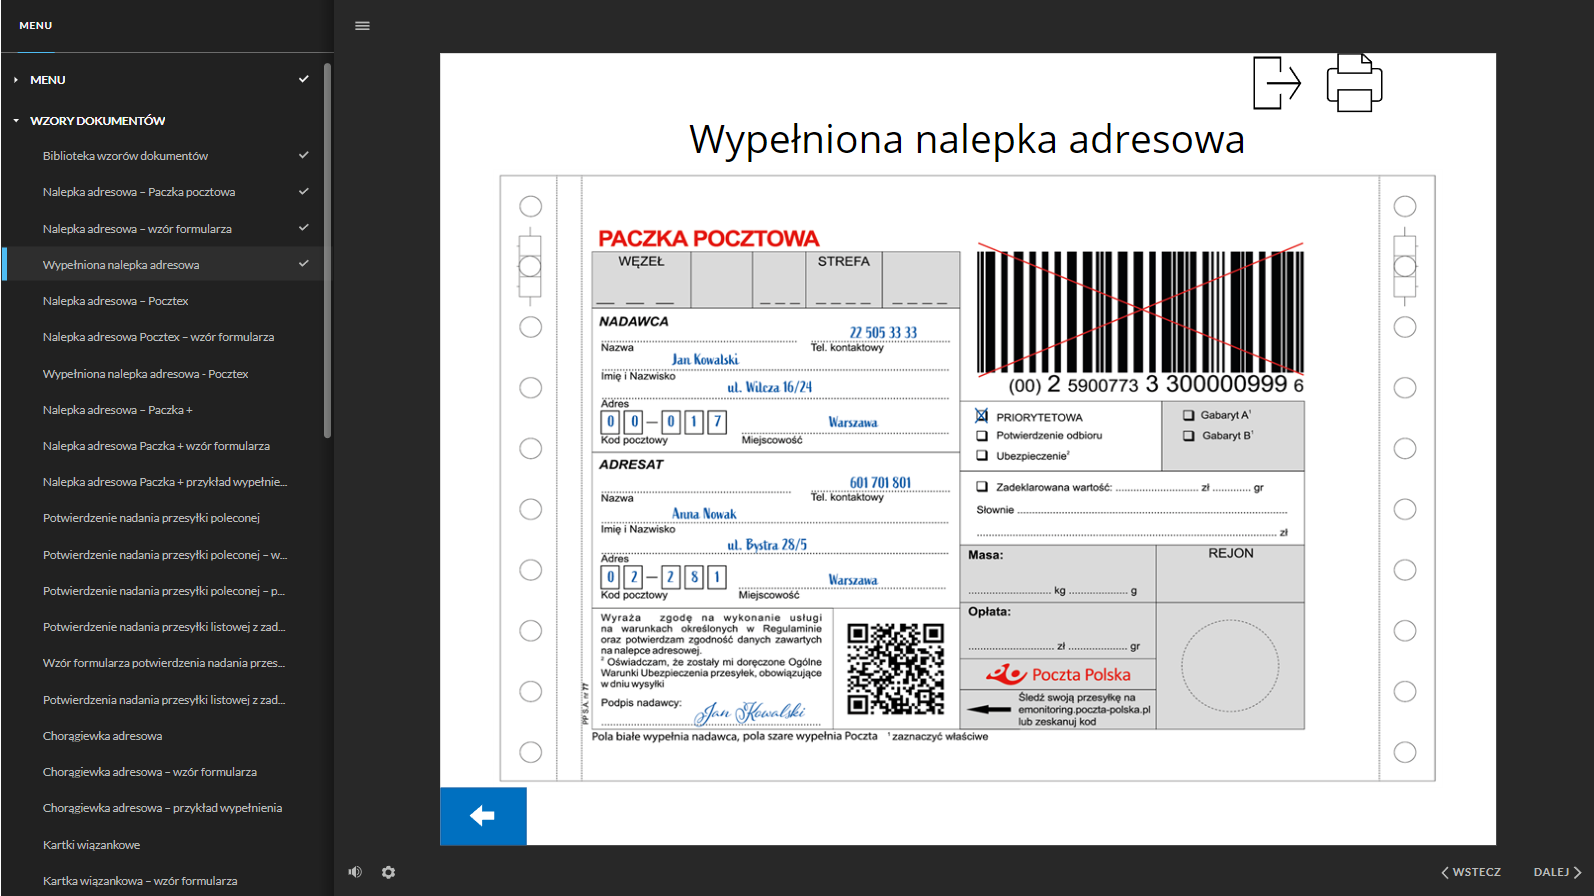Click the blue back arrow button
The image size is (1594, 896).
[483, 816]
